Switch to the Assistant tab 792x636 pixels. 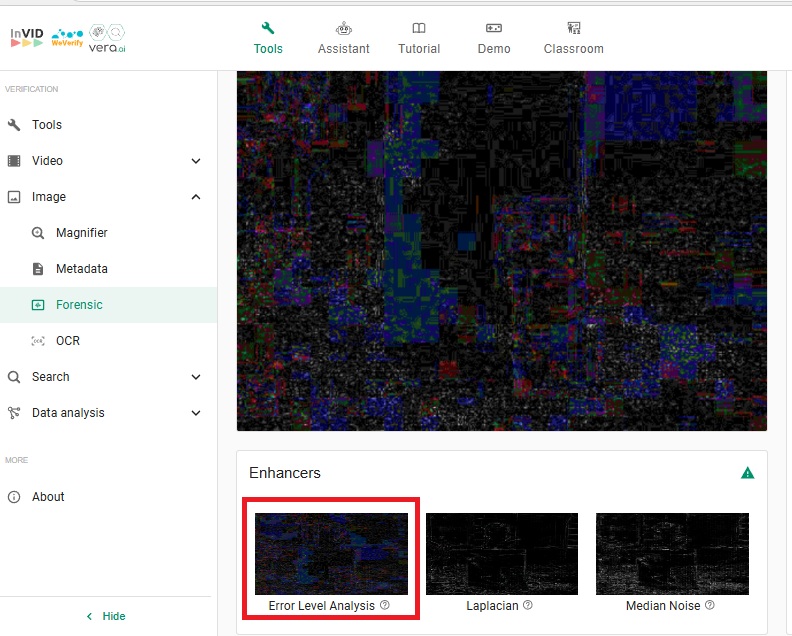[343, 38]
